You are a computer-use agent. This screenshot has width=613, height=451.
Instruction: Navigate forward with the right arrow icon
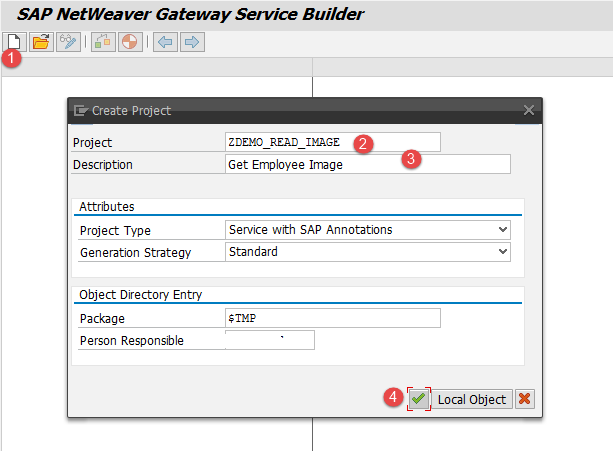pos(191,42)
